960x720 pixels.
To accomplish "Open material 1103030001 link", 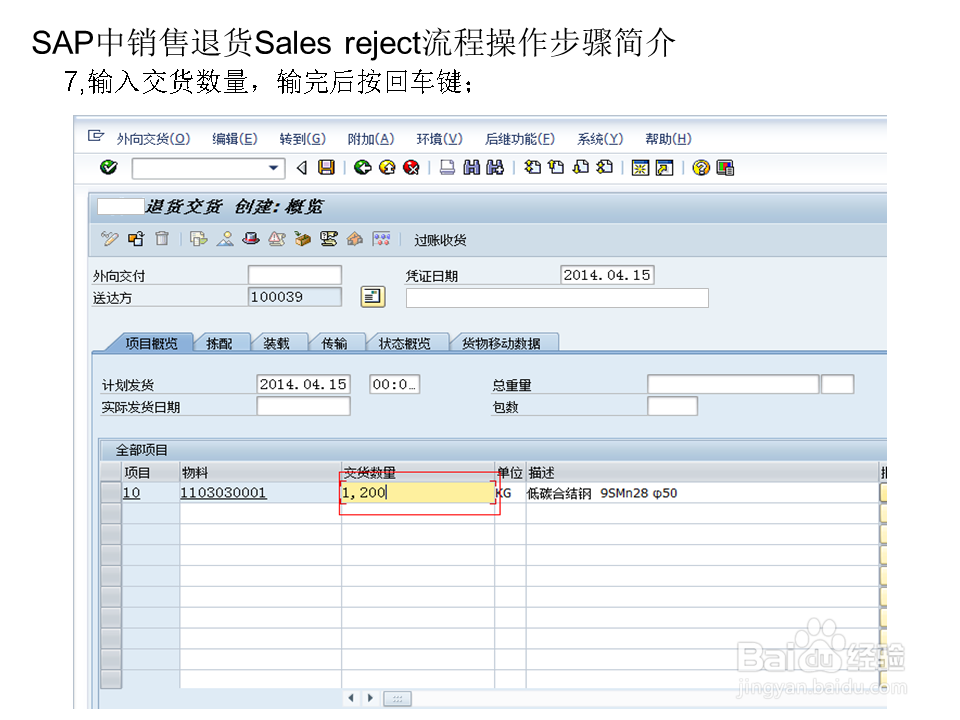I will (x=223, y=493).
